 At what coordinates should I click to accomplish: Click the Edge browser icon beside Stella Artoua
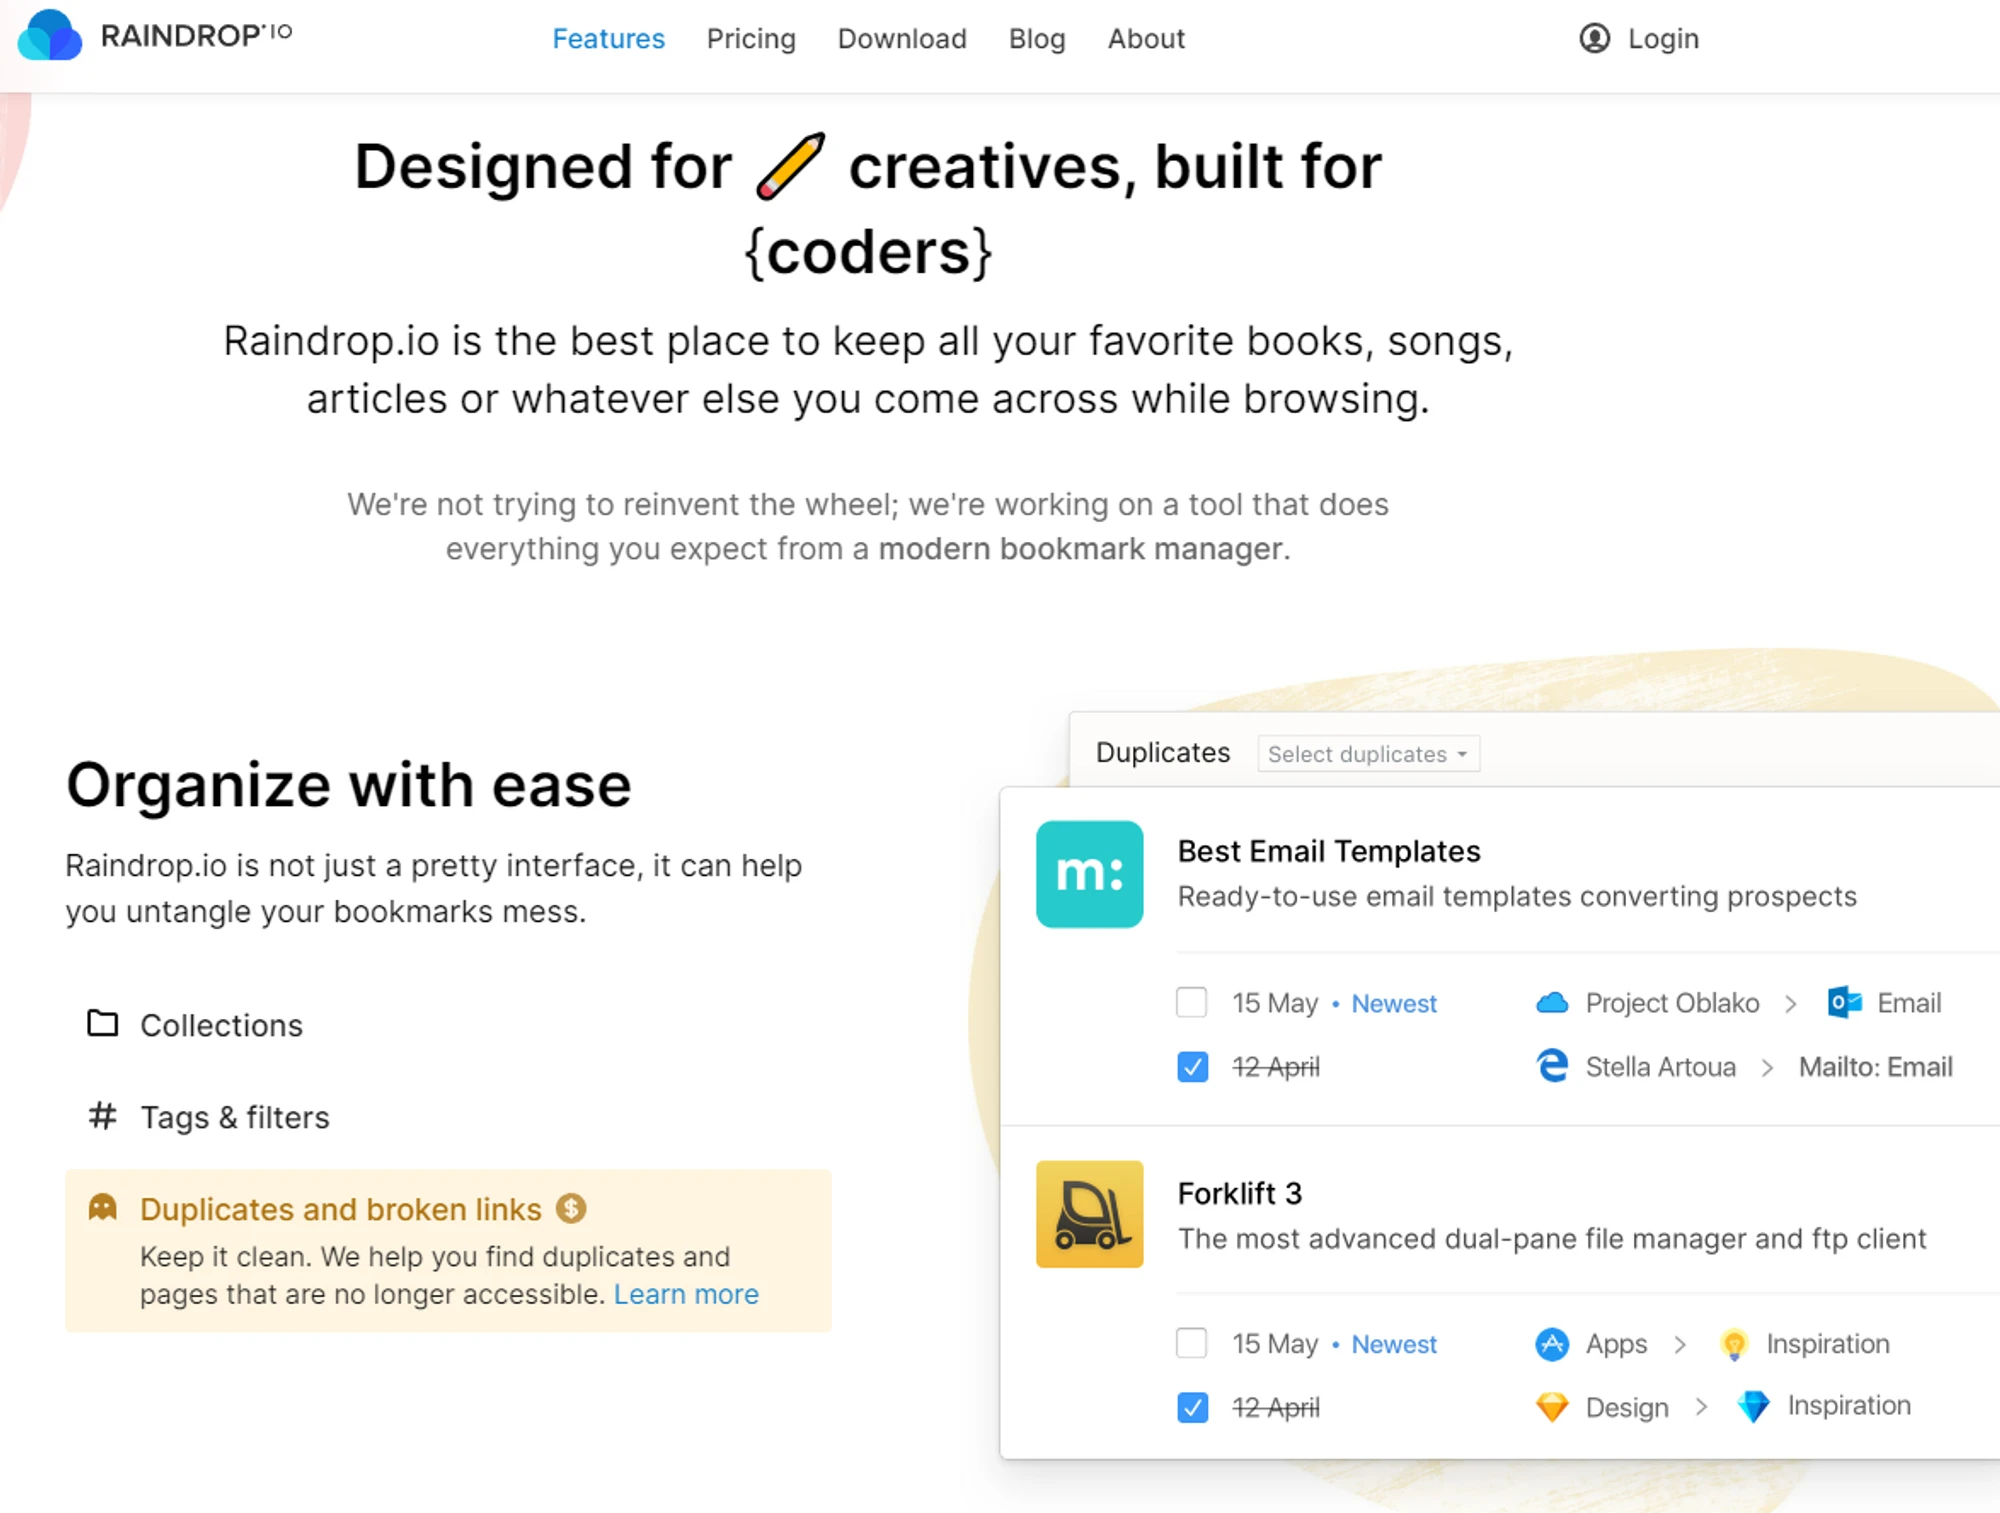click(1552, 1066)
